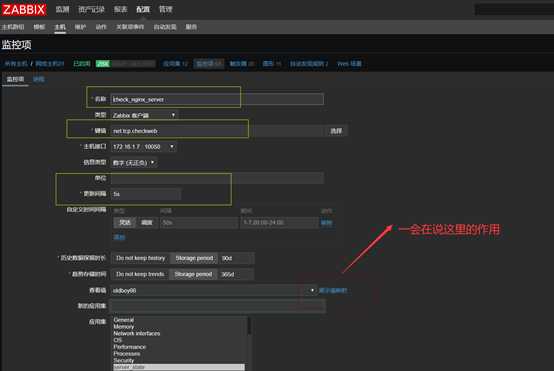The image size is (554, 371).
Task: Select the 主机 submenu item
Action: click(x=60, y=27)
